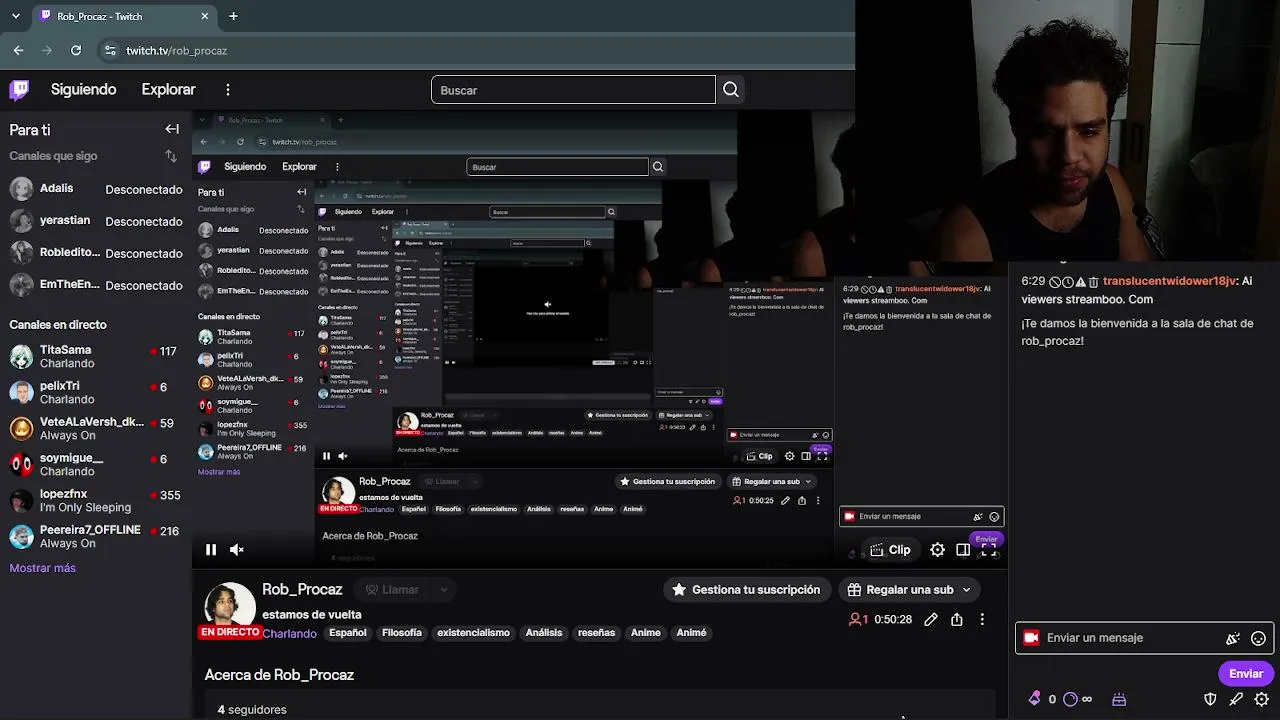The height and width of the screenshot is (720, 1280).
Task: Unmute the main stream player volume
Action: point(237,550)
